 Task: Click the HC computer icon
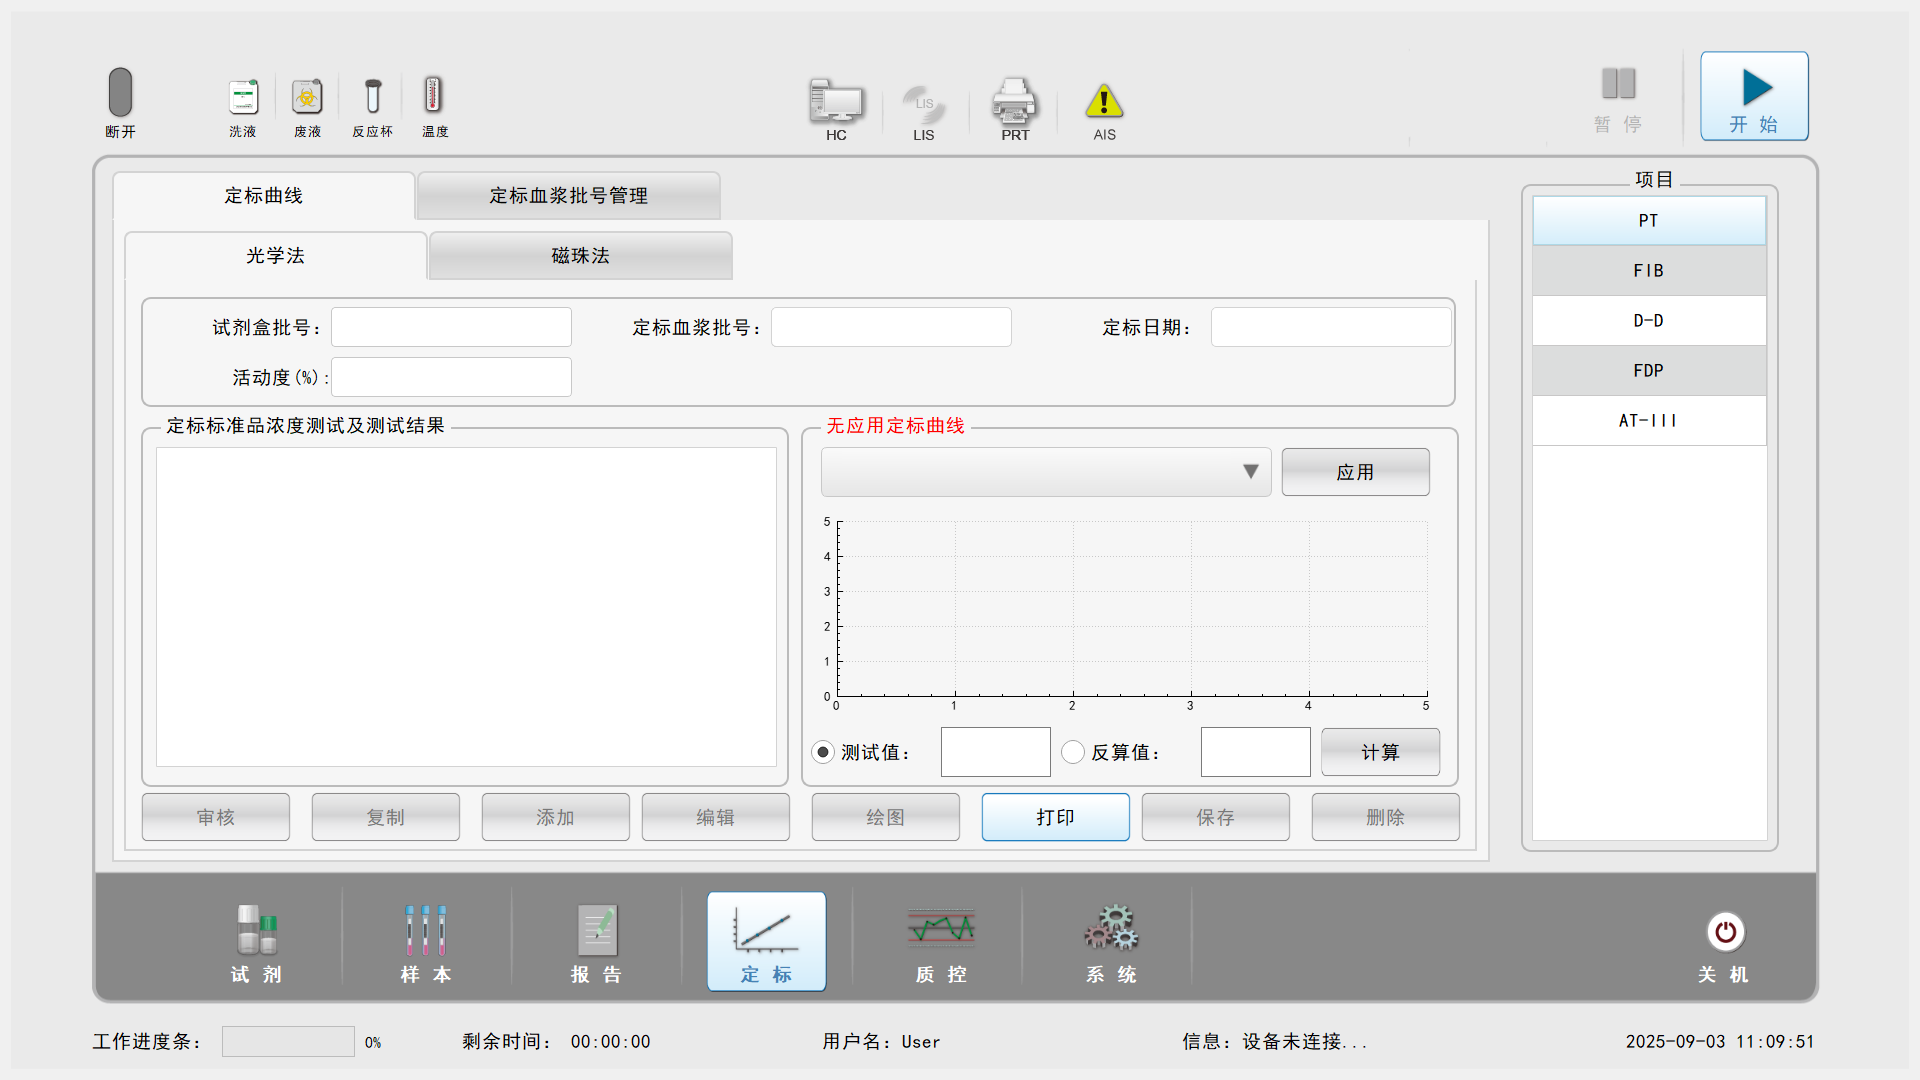pos(836,101)
